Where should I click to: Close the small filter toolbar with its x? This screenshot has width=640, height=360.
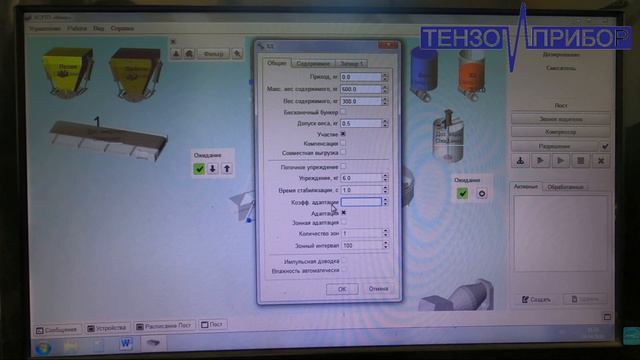coord(173,42)
